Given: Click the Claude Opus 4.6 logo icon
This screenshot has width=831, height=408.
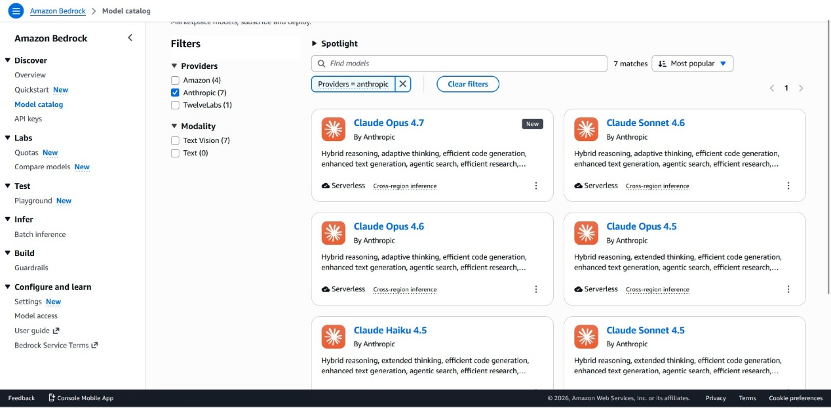Looking at the screenshot, I should [x=333, y=233].
